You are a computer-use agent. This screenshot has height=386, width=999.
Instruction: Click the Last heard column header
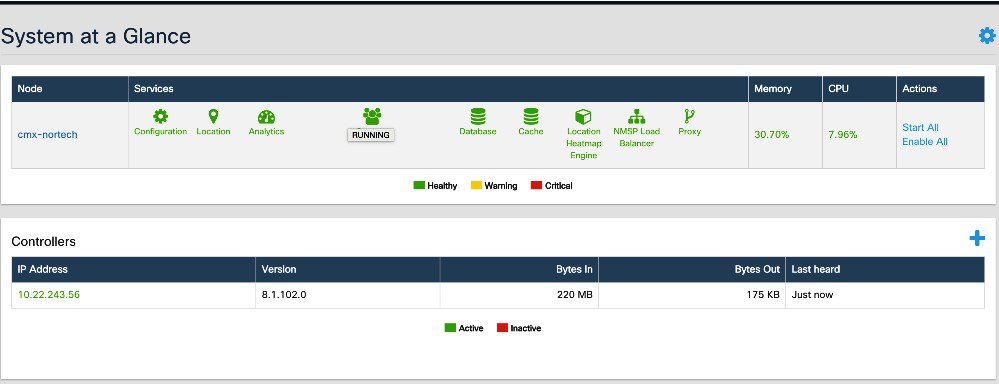click(885, 269)
